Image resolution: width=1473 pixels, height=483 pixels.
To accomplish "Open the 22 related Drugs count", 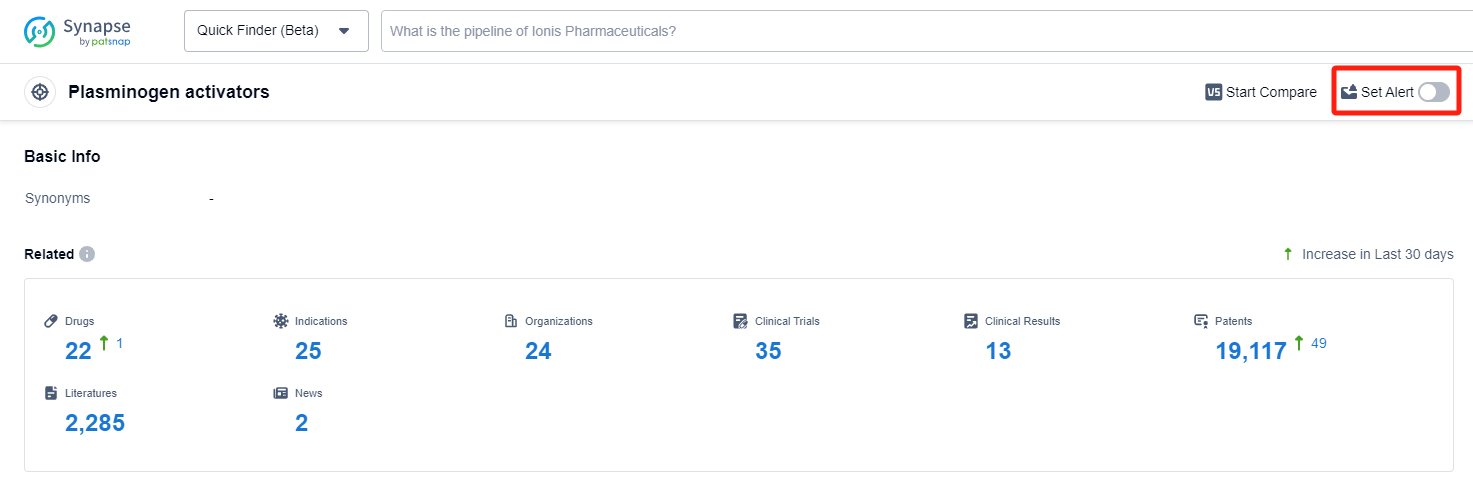I will coord(78,351).
